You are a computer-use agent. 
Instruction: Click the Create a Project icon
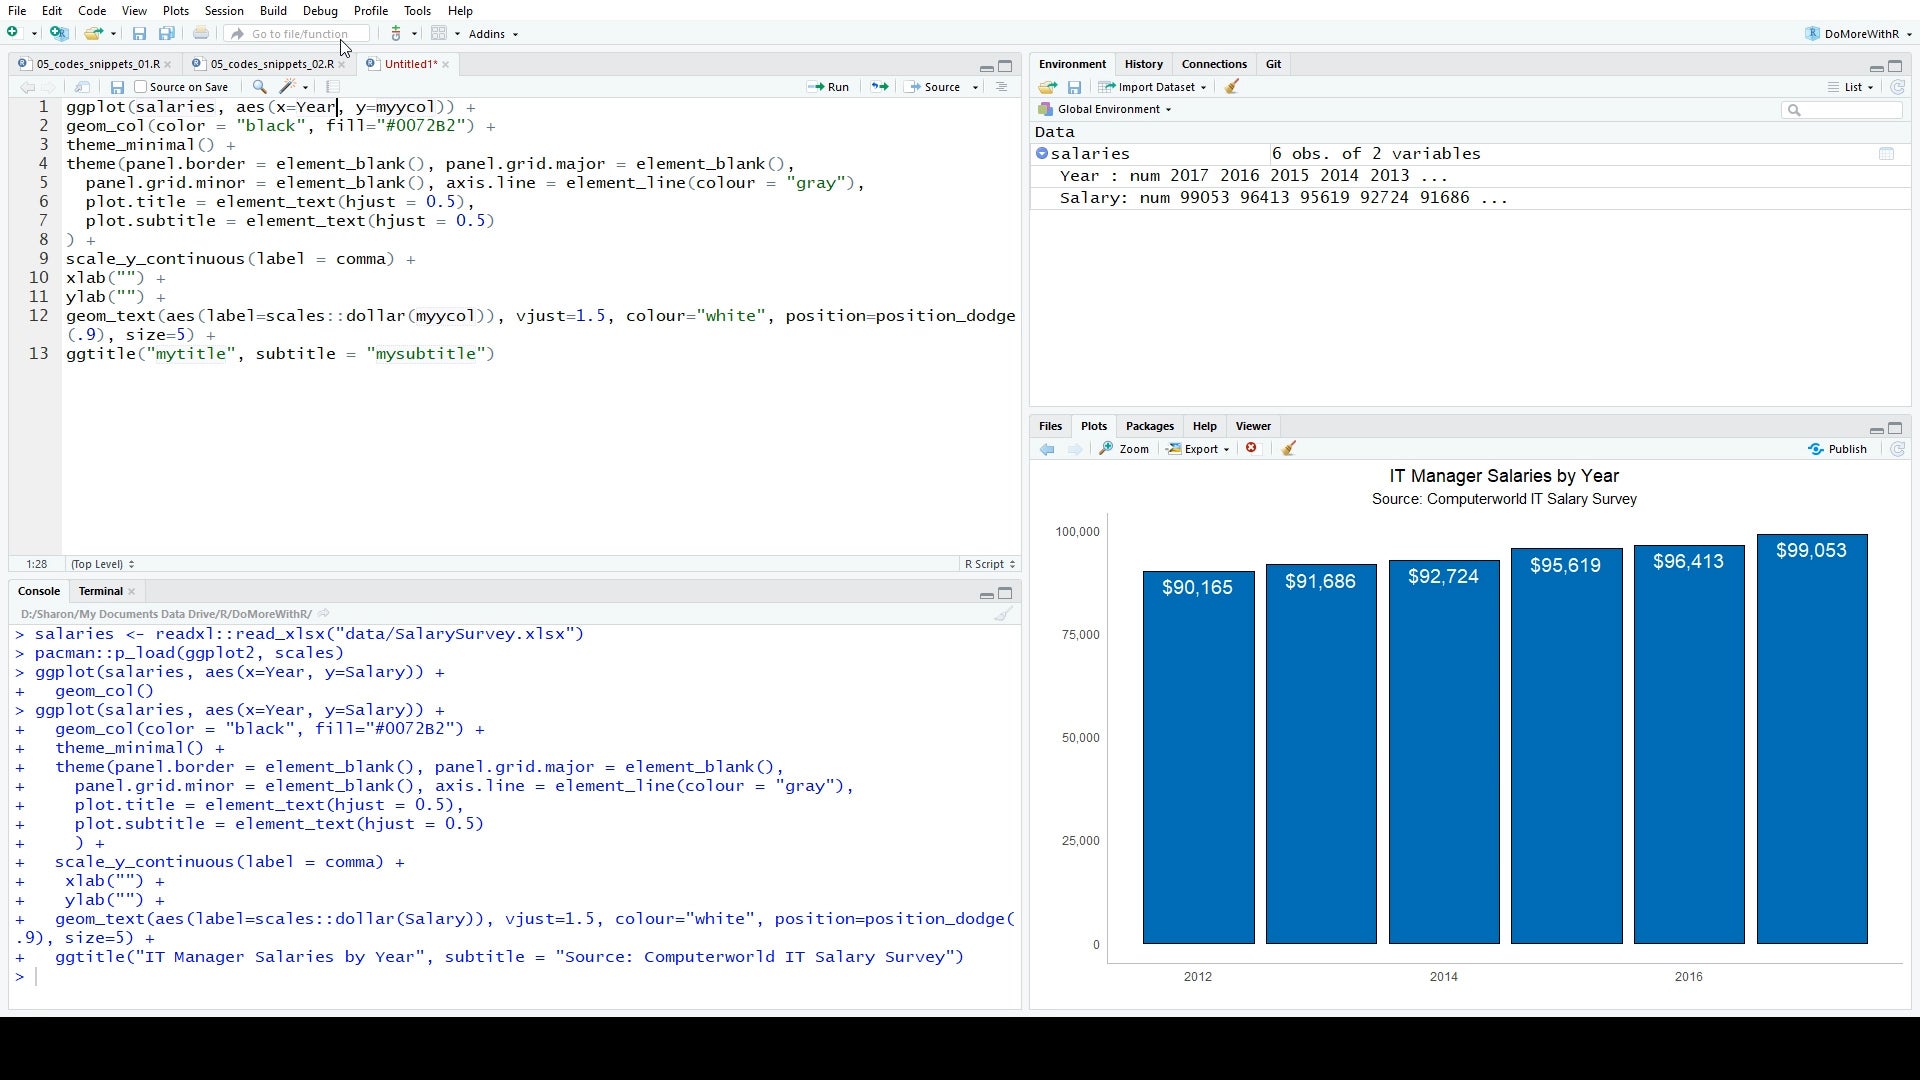tap(59, 33)
